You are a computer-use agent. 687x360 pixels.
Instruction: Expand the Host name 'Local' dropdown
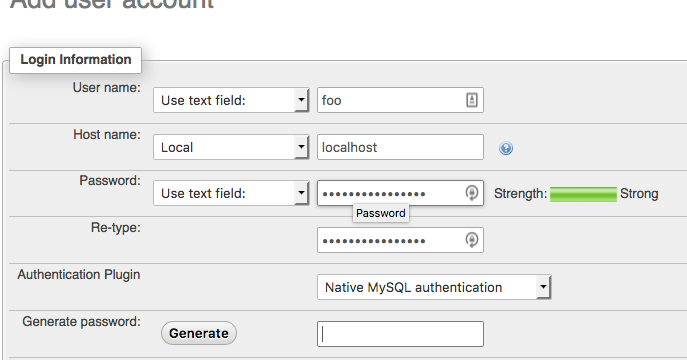[x=231, y=147]
